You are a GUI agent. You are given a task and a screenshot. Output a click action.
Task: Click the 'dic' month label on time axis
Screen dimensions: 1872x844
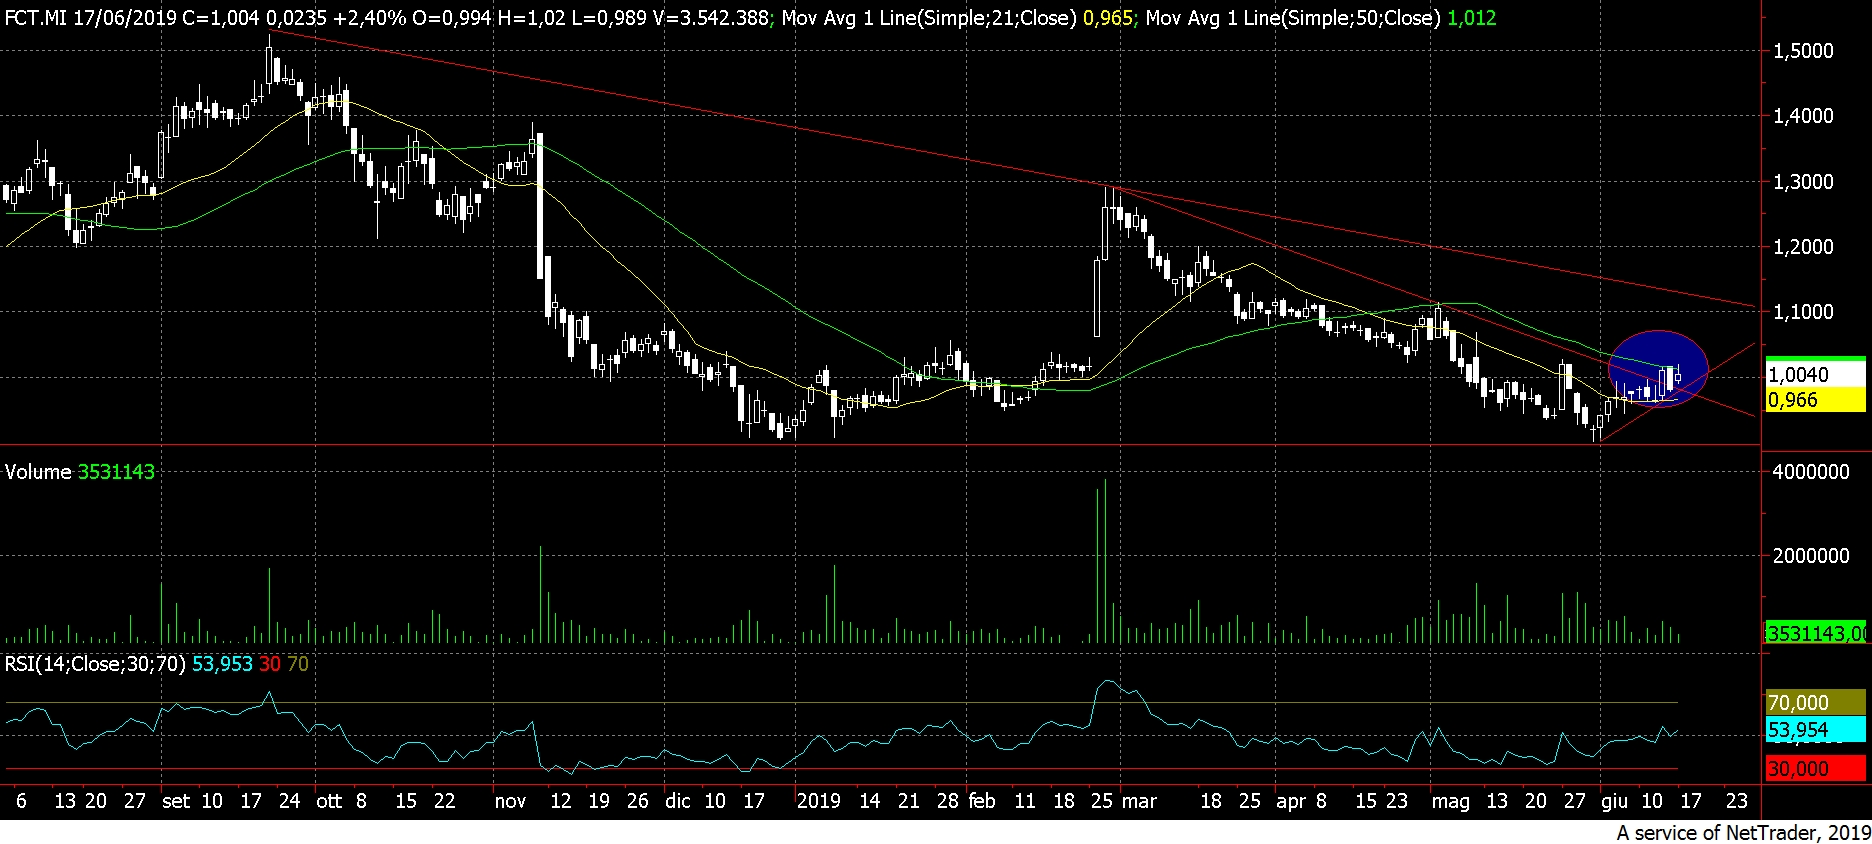[x=678, y=801]
